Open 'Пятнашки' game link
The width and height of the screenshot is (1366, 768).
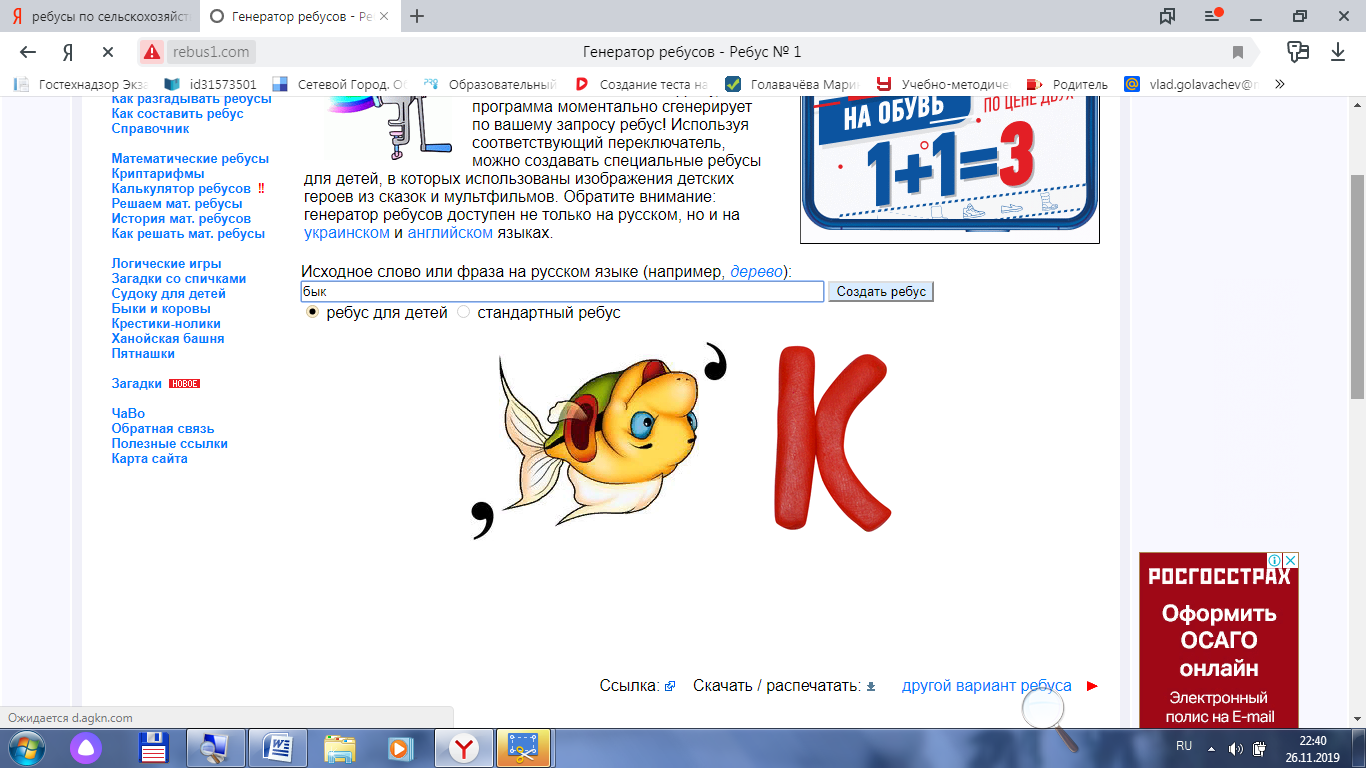point(143,354)
